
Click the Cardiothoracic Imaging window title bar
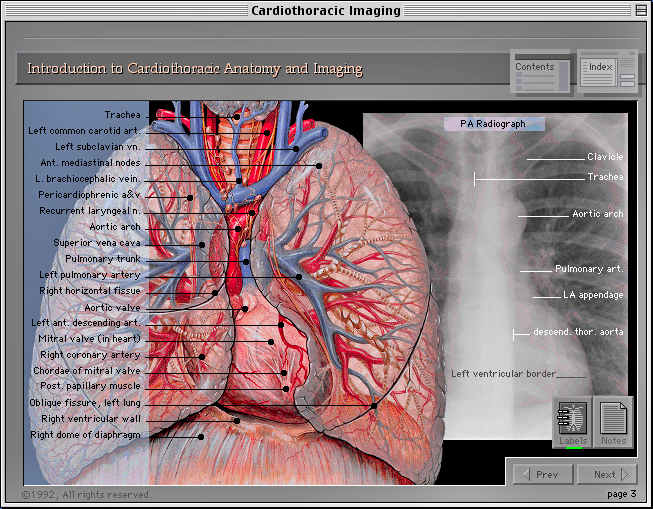tap(326, 11)
